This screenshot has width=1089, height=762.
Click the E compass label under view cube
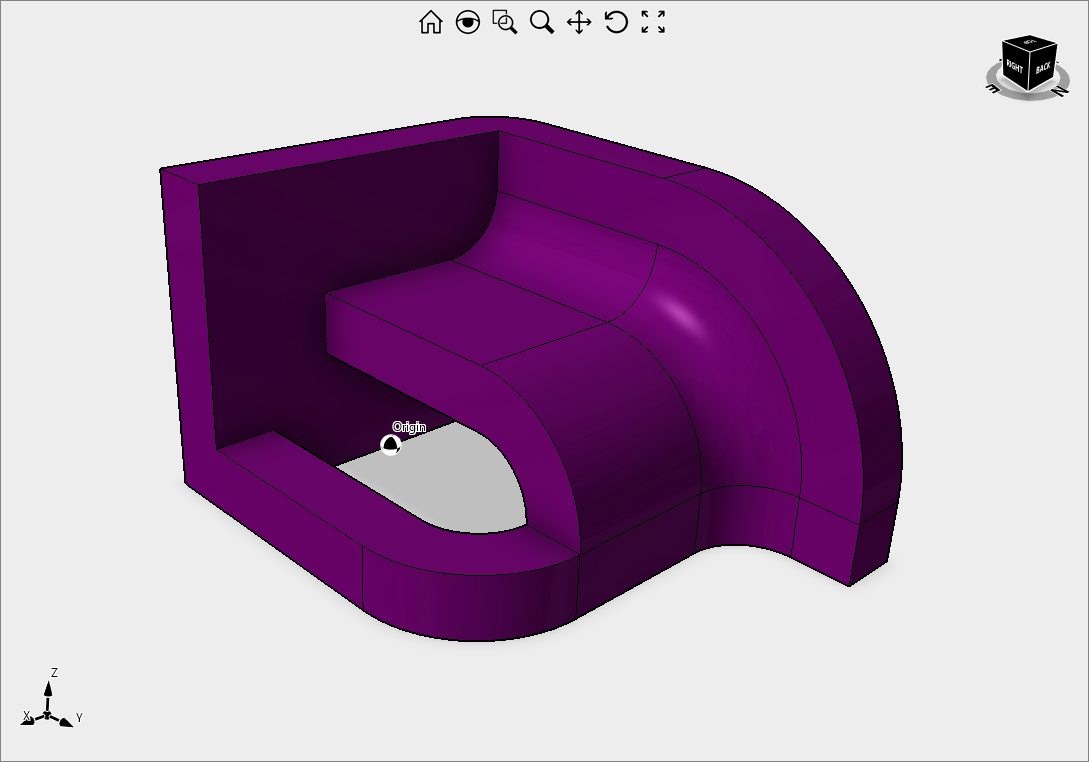993,88
